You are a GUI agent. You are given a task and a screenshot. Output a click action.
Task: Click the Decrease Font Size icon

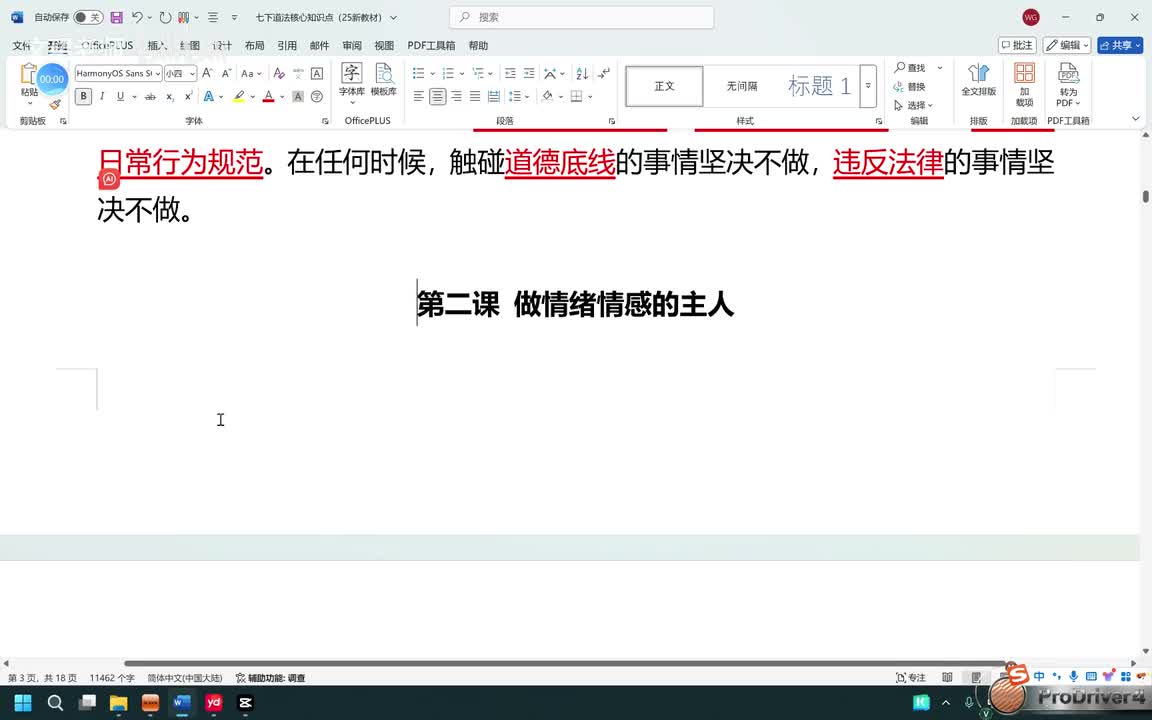click(226, 73)
